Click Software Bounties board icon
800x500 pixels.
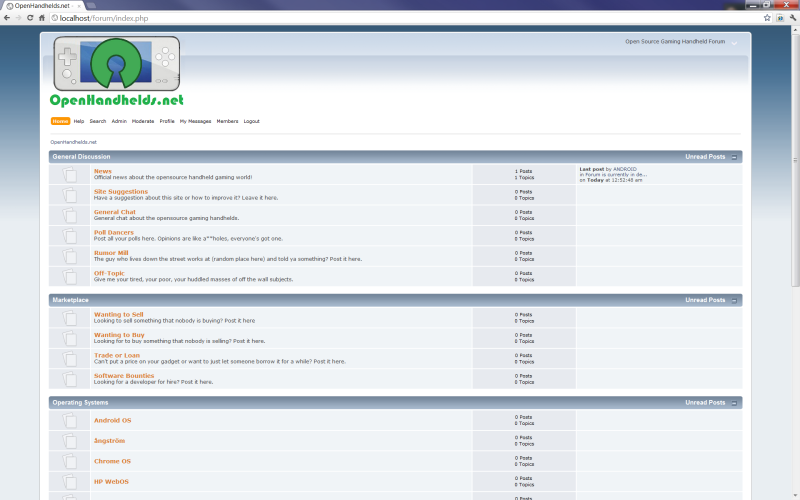[69, 379]
